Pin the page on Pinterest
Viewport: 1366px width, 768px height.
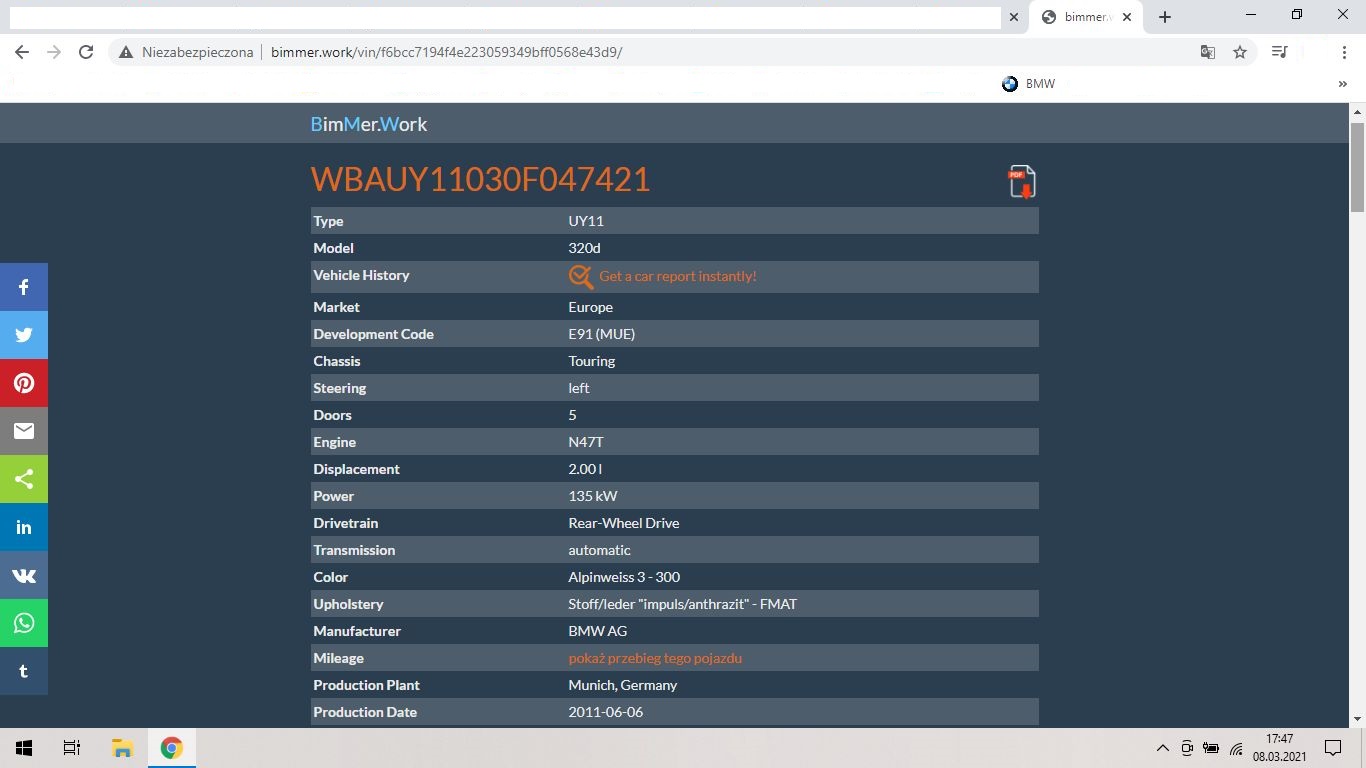[24, 383]
